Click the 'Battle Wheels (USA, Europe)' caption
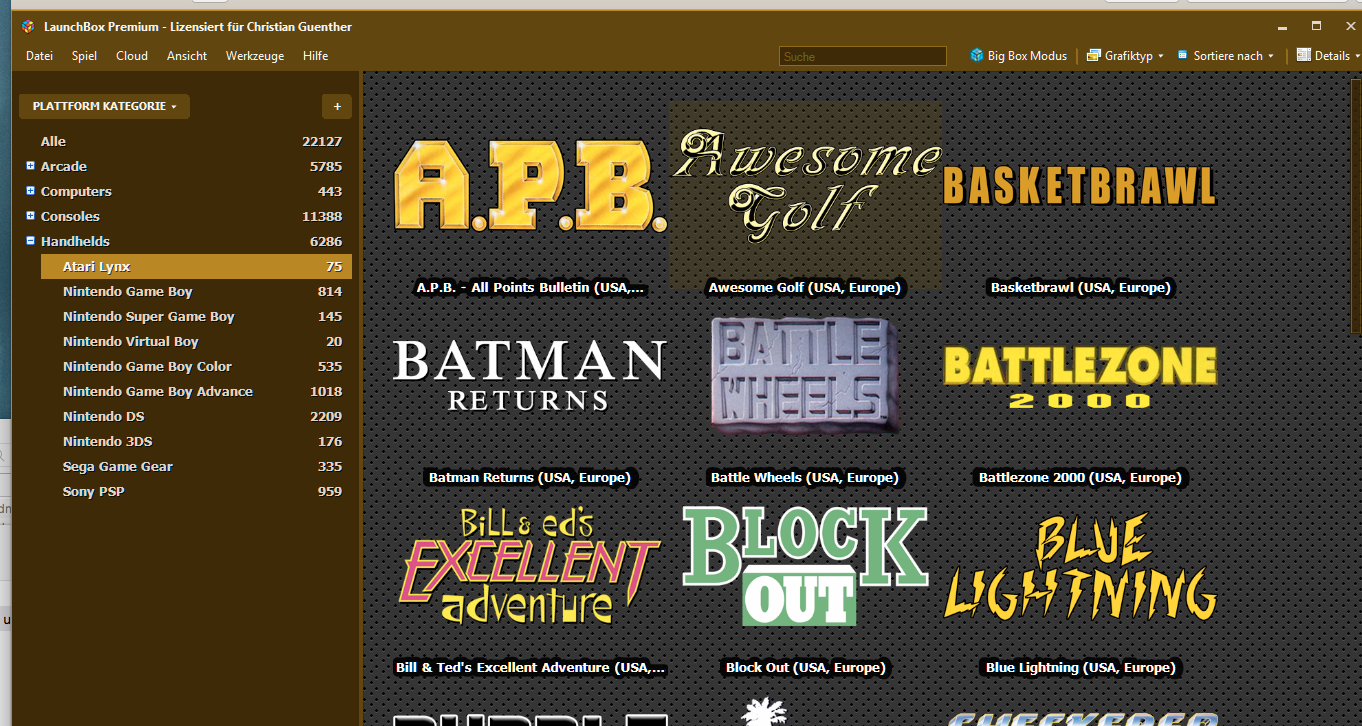 (805, 478)
